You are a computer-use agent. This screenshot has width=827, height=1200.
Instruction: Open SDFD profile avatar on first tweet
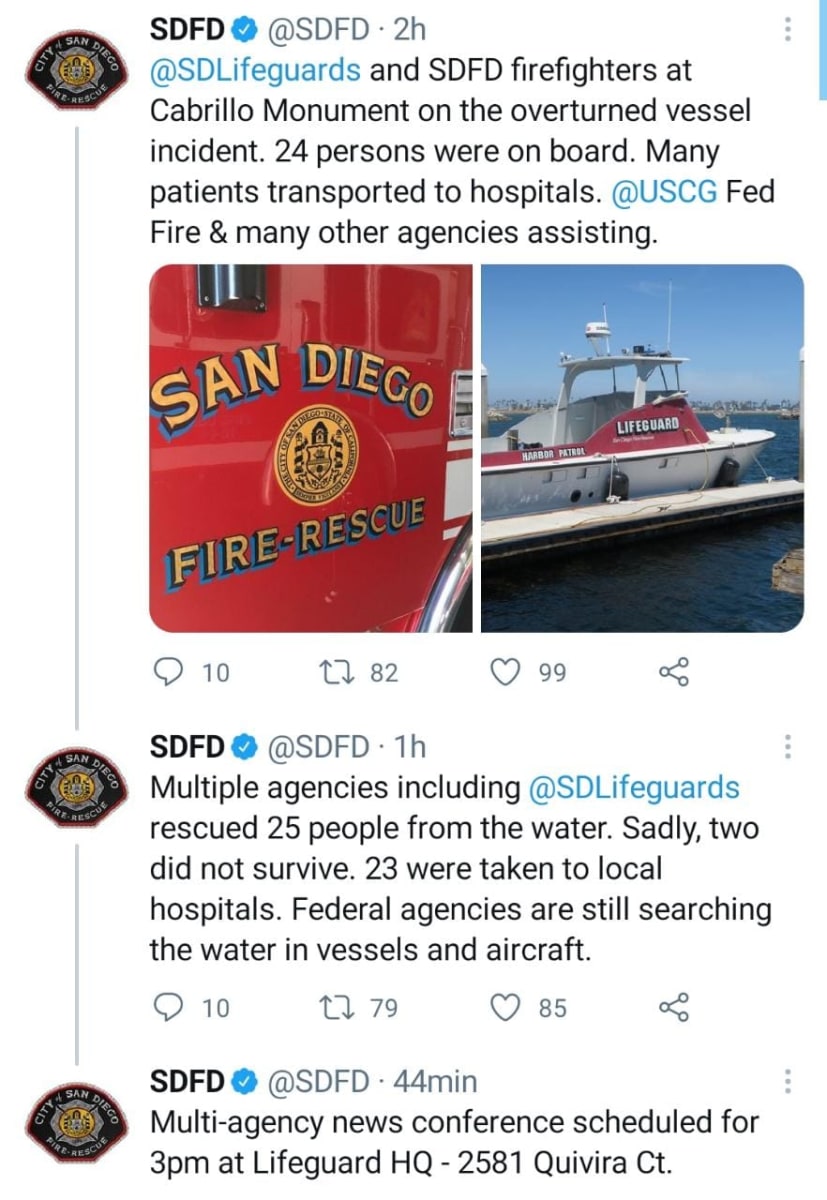click(x=74, y=72)
